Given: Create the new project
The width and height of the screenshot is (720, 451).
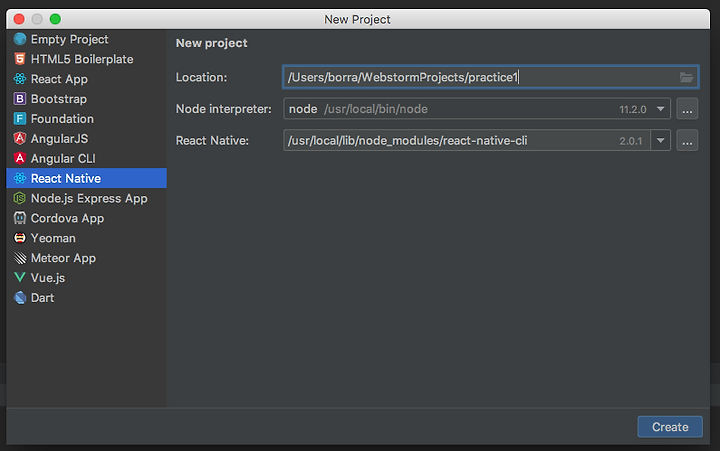Looking at the screenshot, I should [669, 427].
